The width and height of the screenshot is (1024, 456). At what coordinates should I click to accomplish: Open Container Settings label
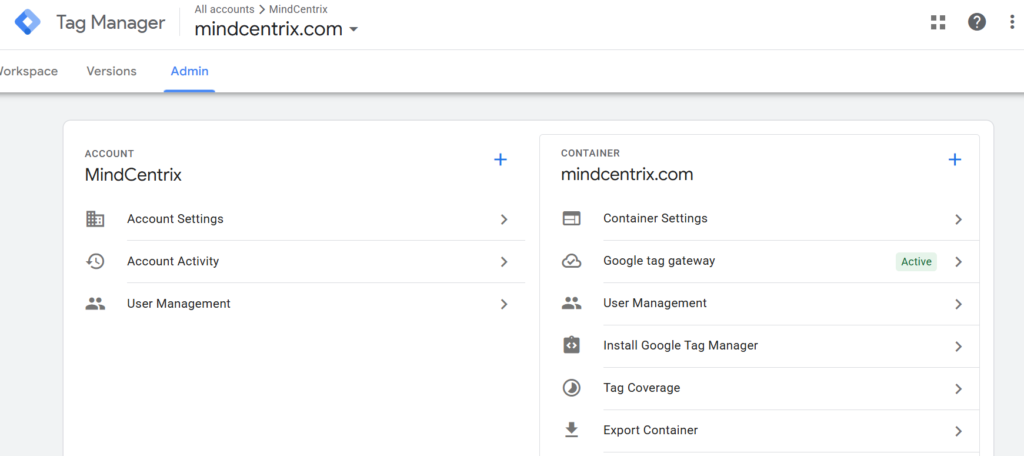(x=655, y=218)
